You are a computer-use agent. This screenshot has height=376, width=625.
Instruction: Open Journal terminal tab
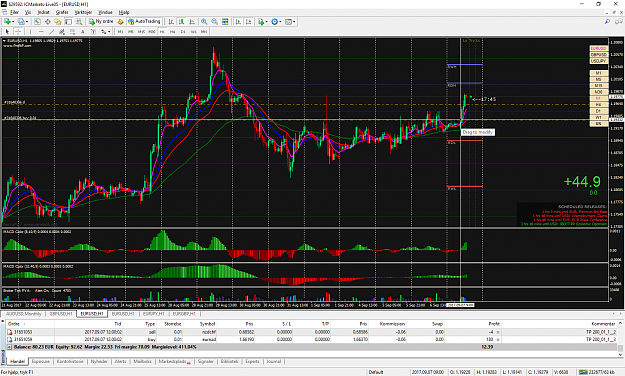(273, 361)
